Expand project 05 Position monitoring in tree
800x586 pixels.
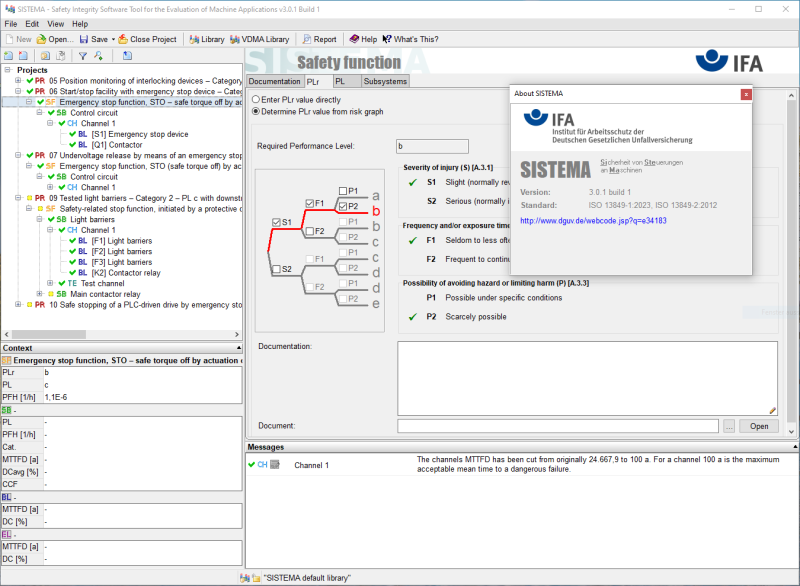(18, 80)
